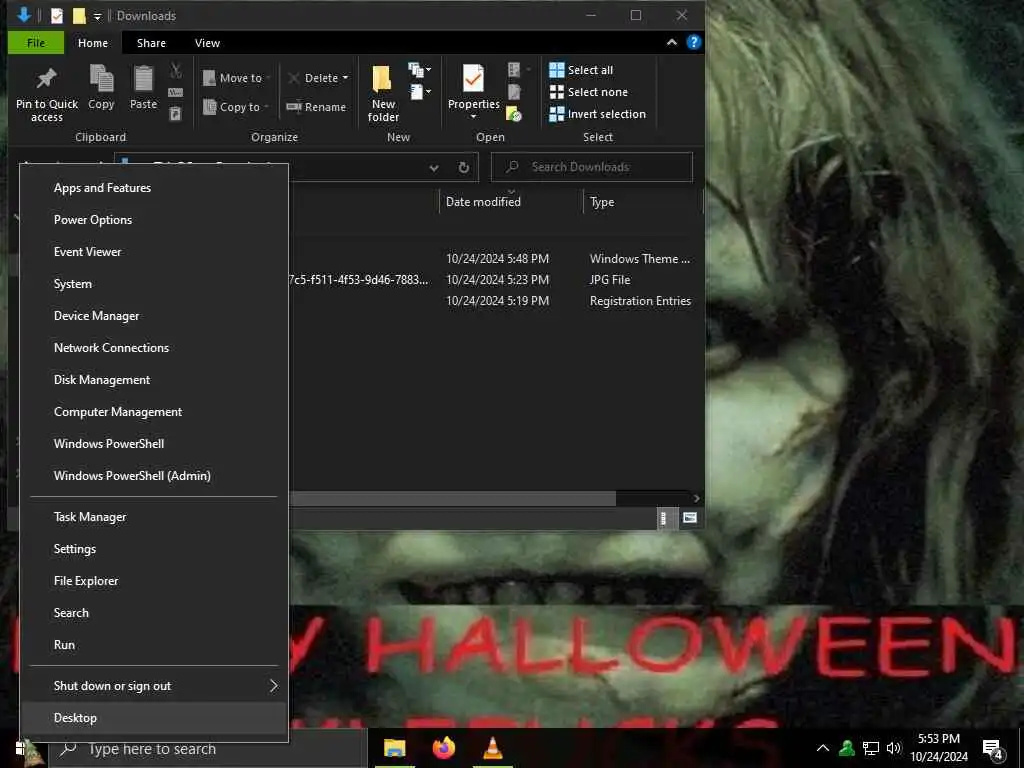Open Customize Quick Access Toolbar dropdown
Screen dimensions: 1024x768
tap(97, 16)
